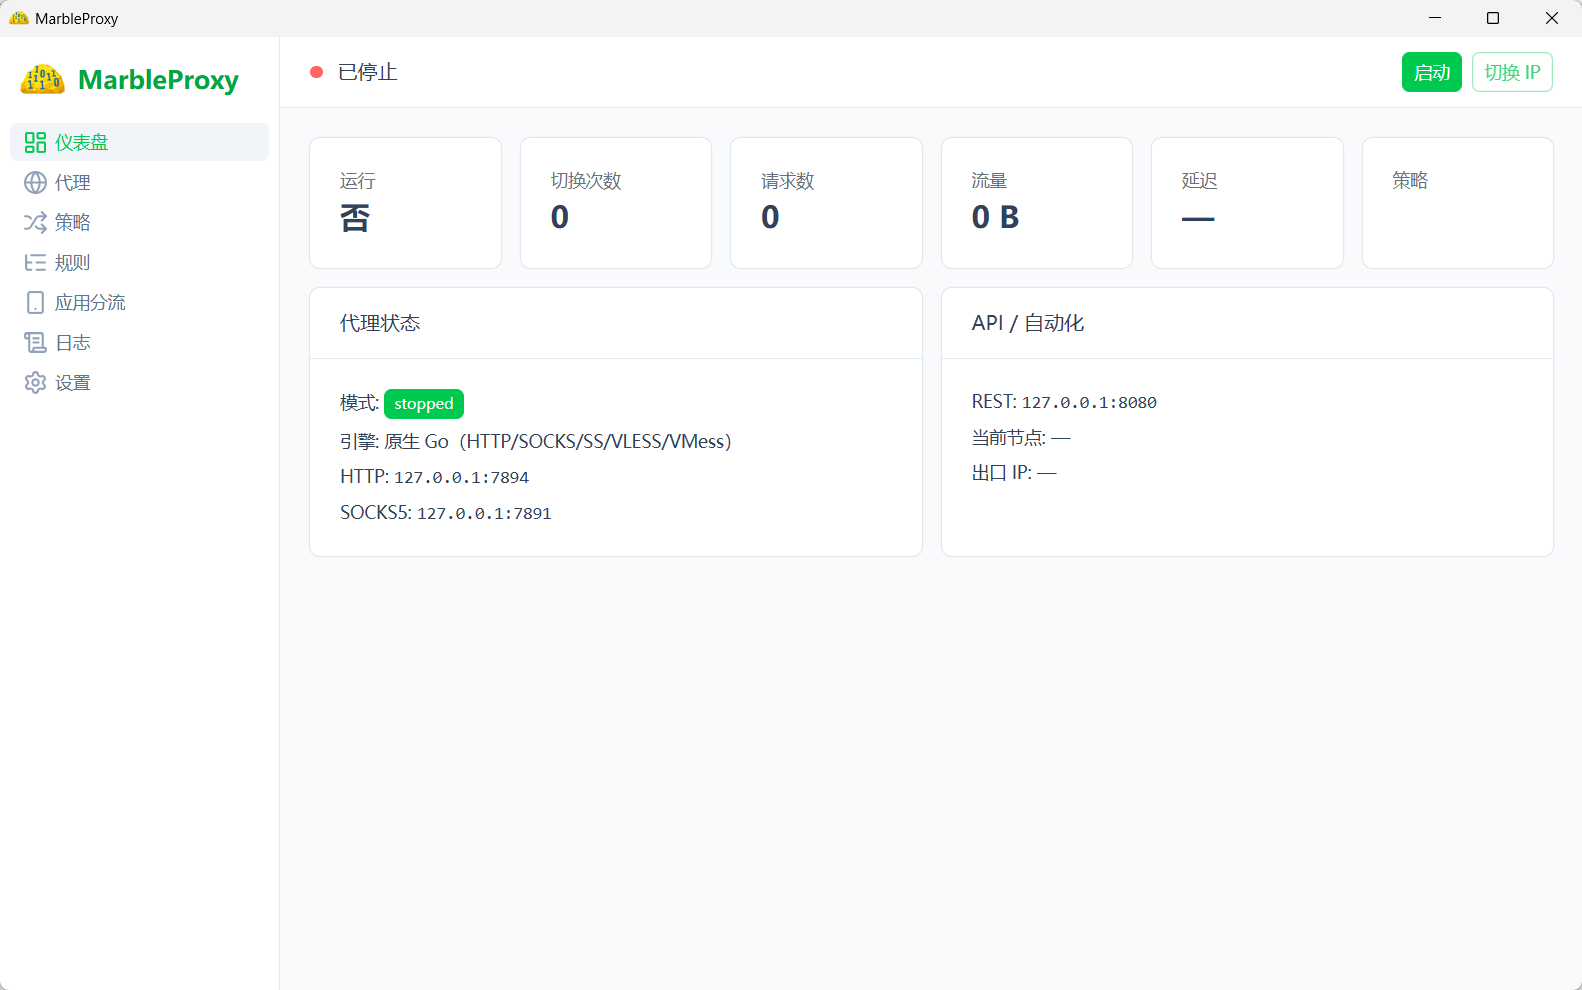Click the globe icon for 代理
Image resolution: width=1582 pixels, height=990 pixels.
pyautogui.click(x=35, y=182)
